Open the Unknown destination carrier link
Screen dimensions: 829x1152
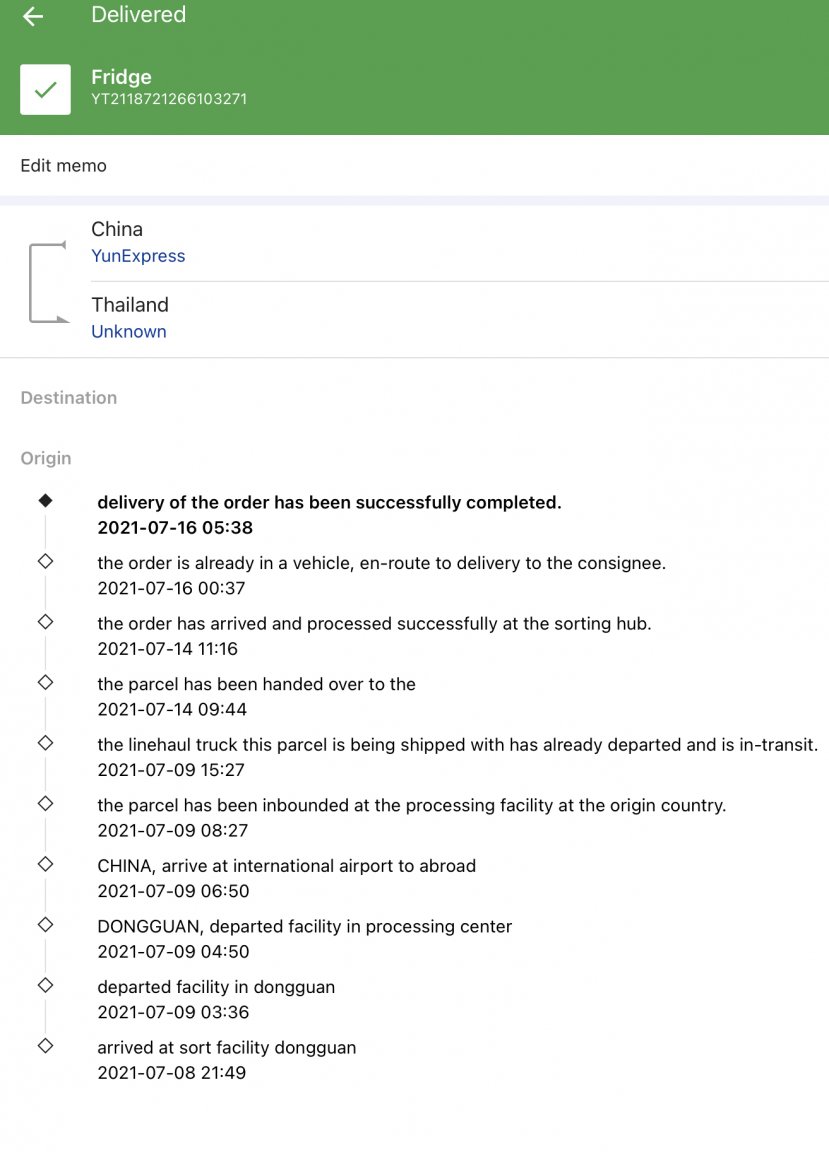tap(128, 332)
